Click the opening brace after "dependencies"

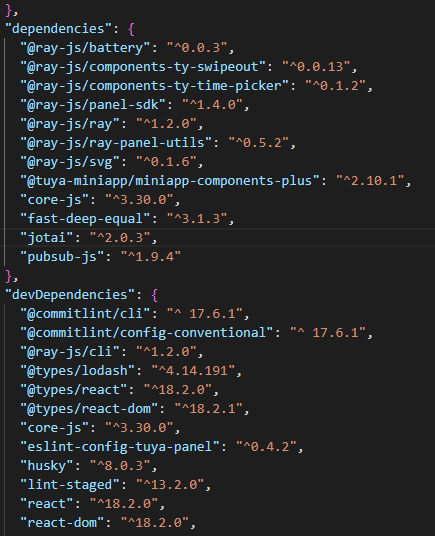click(131, 29)
